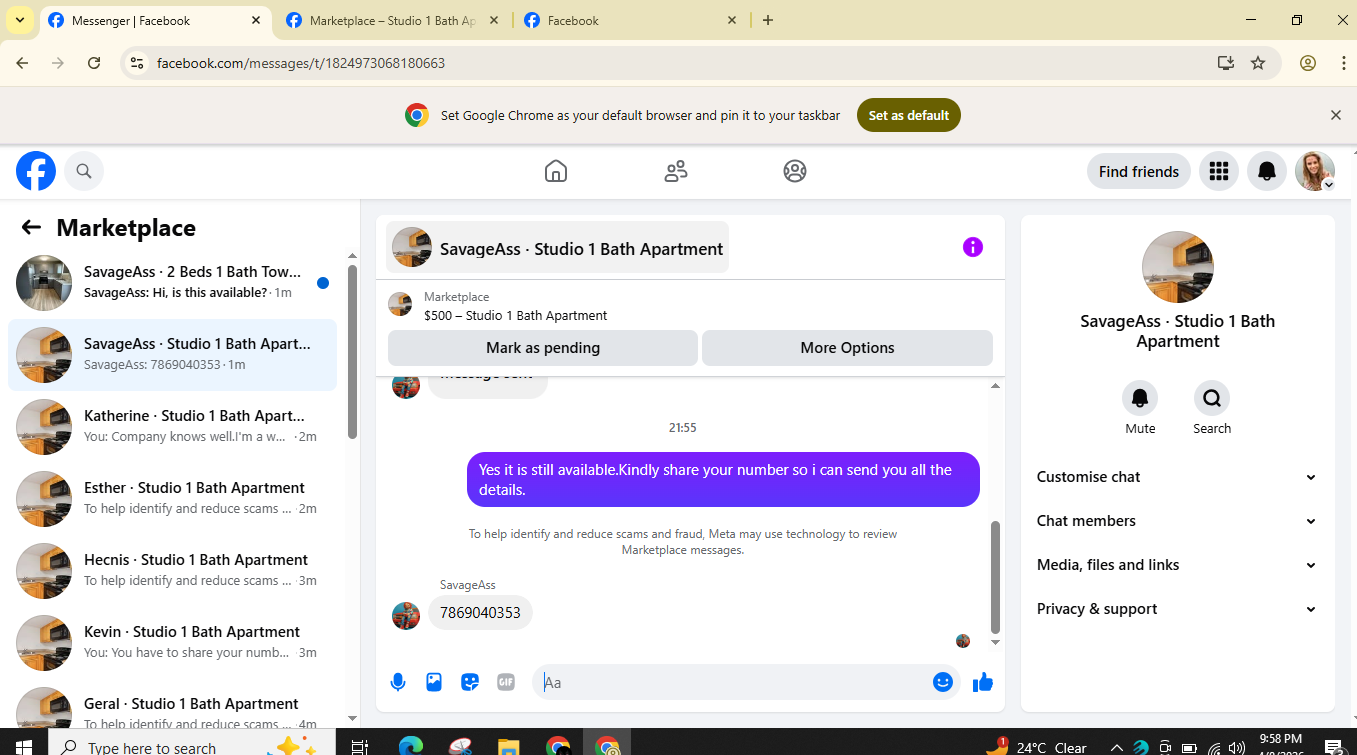This screenshot has height=755, width=1357.
Task: Open Chrome tab search dropdown arrow
Action: pos(19,20)
